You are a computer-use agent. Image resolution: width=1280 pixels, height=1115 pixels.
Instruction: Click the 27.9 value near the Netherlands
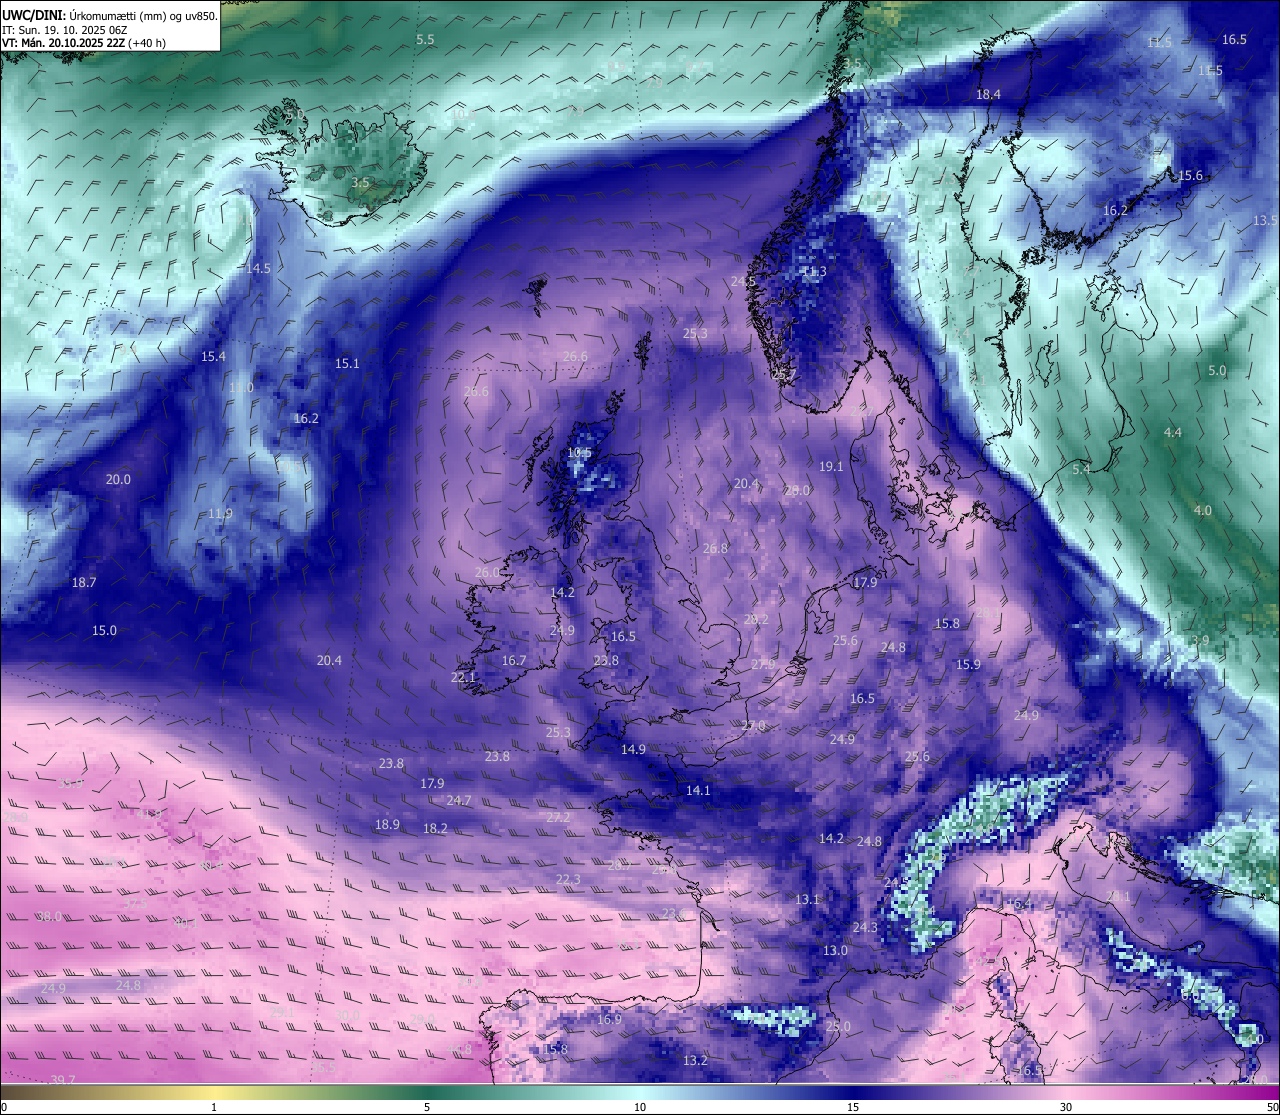coord(763,664)
